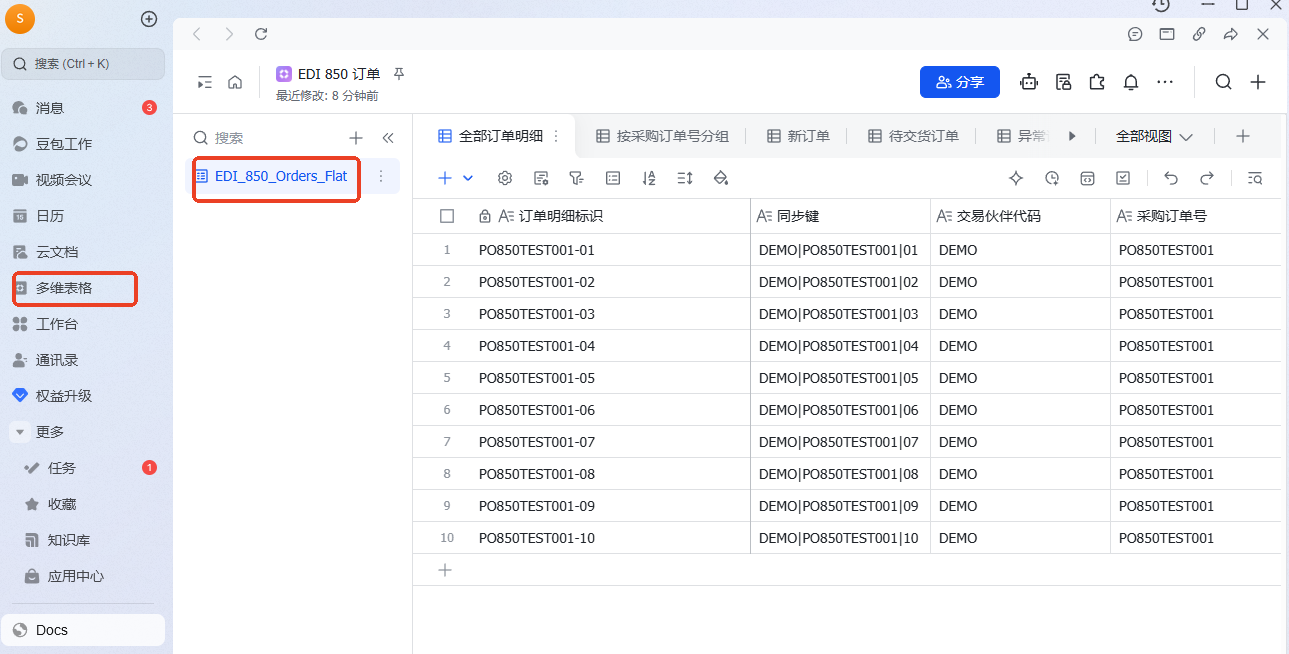
Task: Open the filter records tool
Action: click(576, 178)
